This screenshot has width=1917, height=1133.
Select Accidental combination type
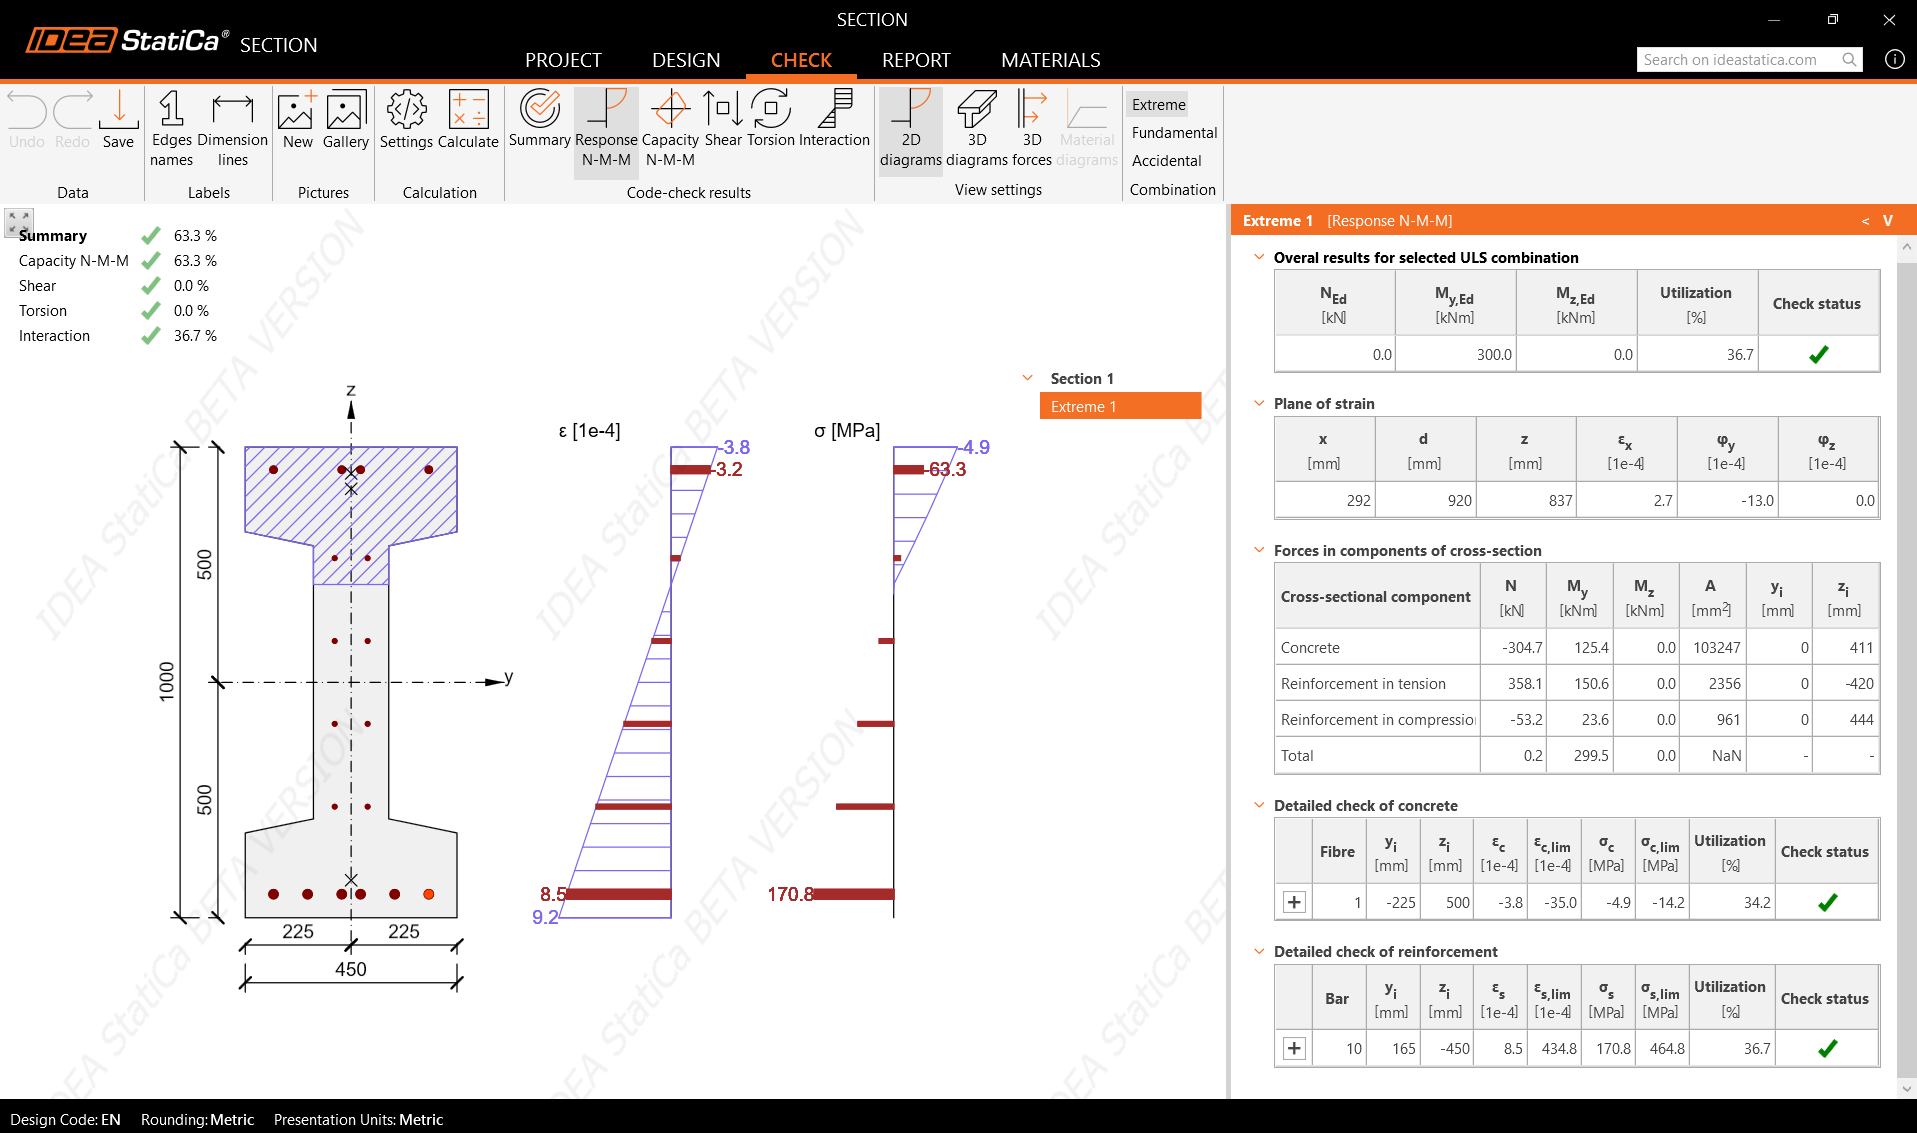(x=1166, y=161)
